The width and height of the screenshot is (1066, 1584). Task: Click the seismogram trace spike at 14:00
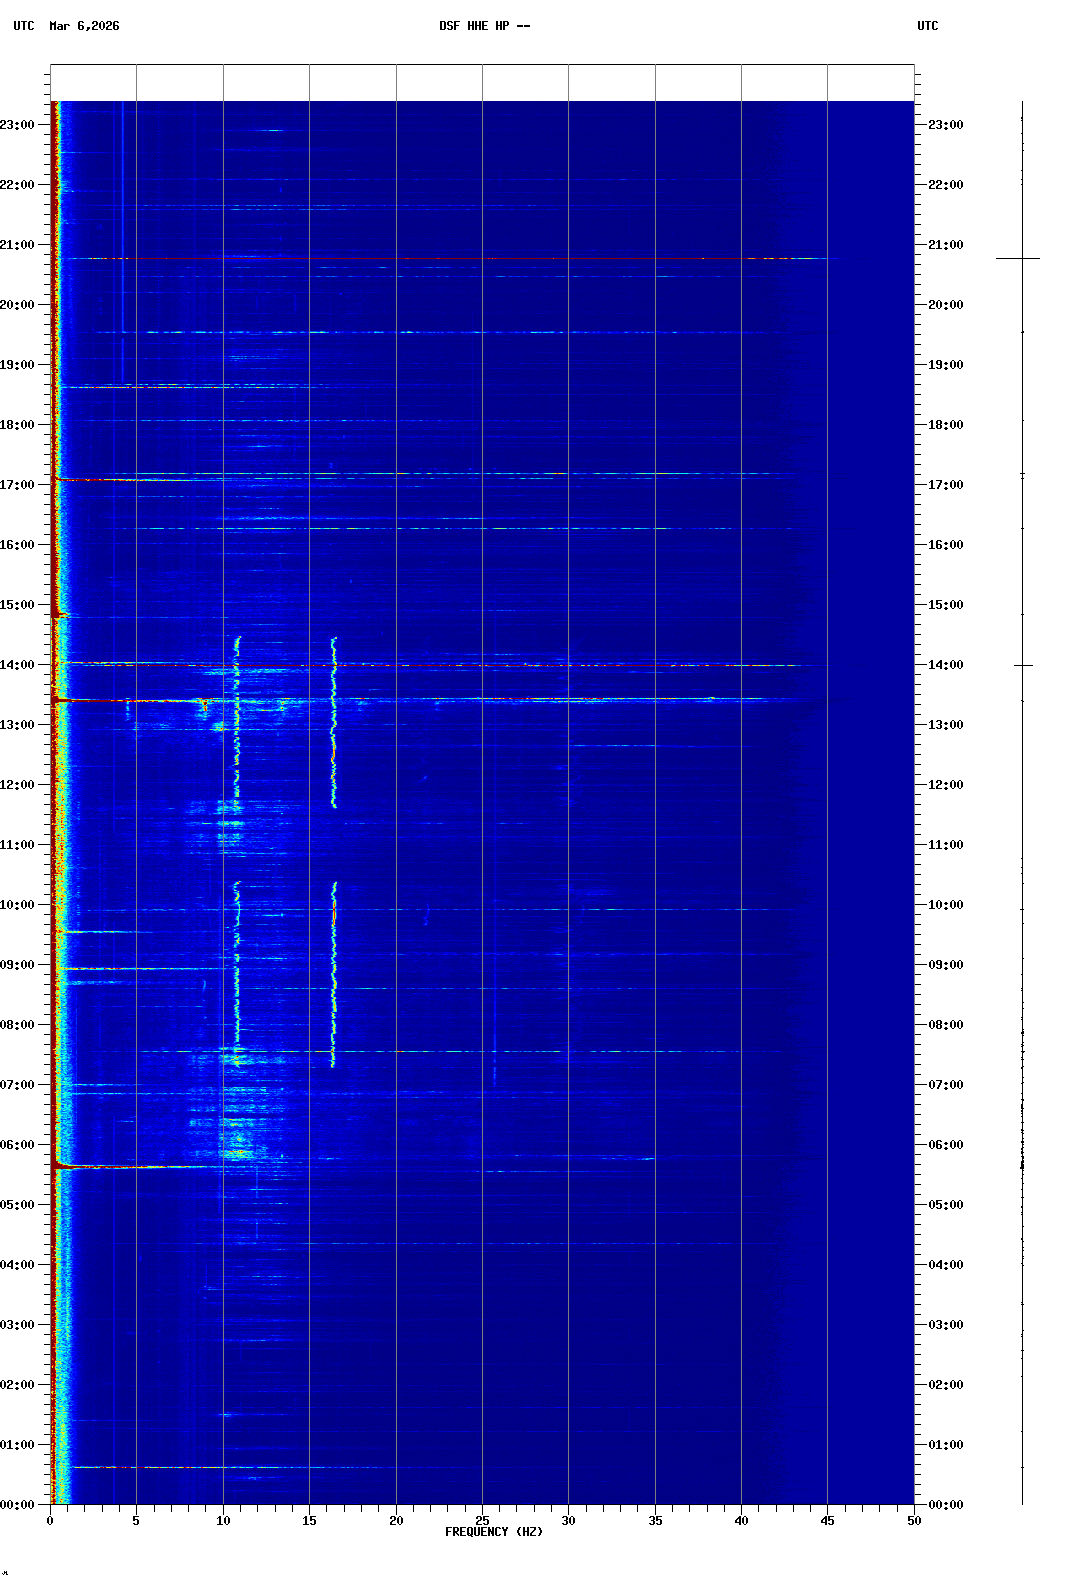pyautogui.click(x=1023, y=665)
